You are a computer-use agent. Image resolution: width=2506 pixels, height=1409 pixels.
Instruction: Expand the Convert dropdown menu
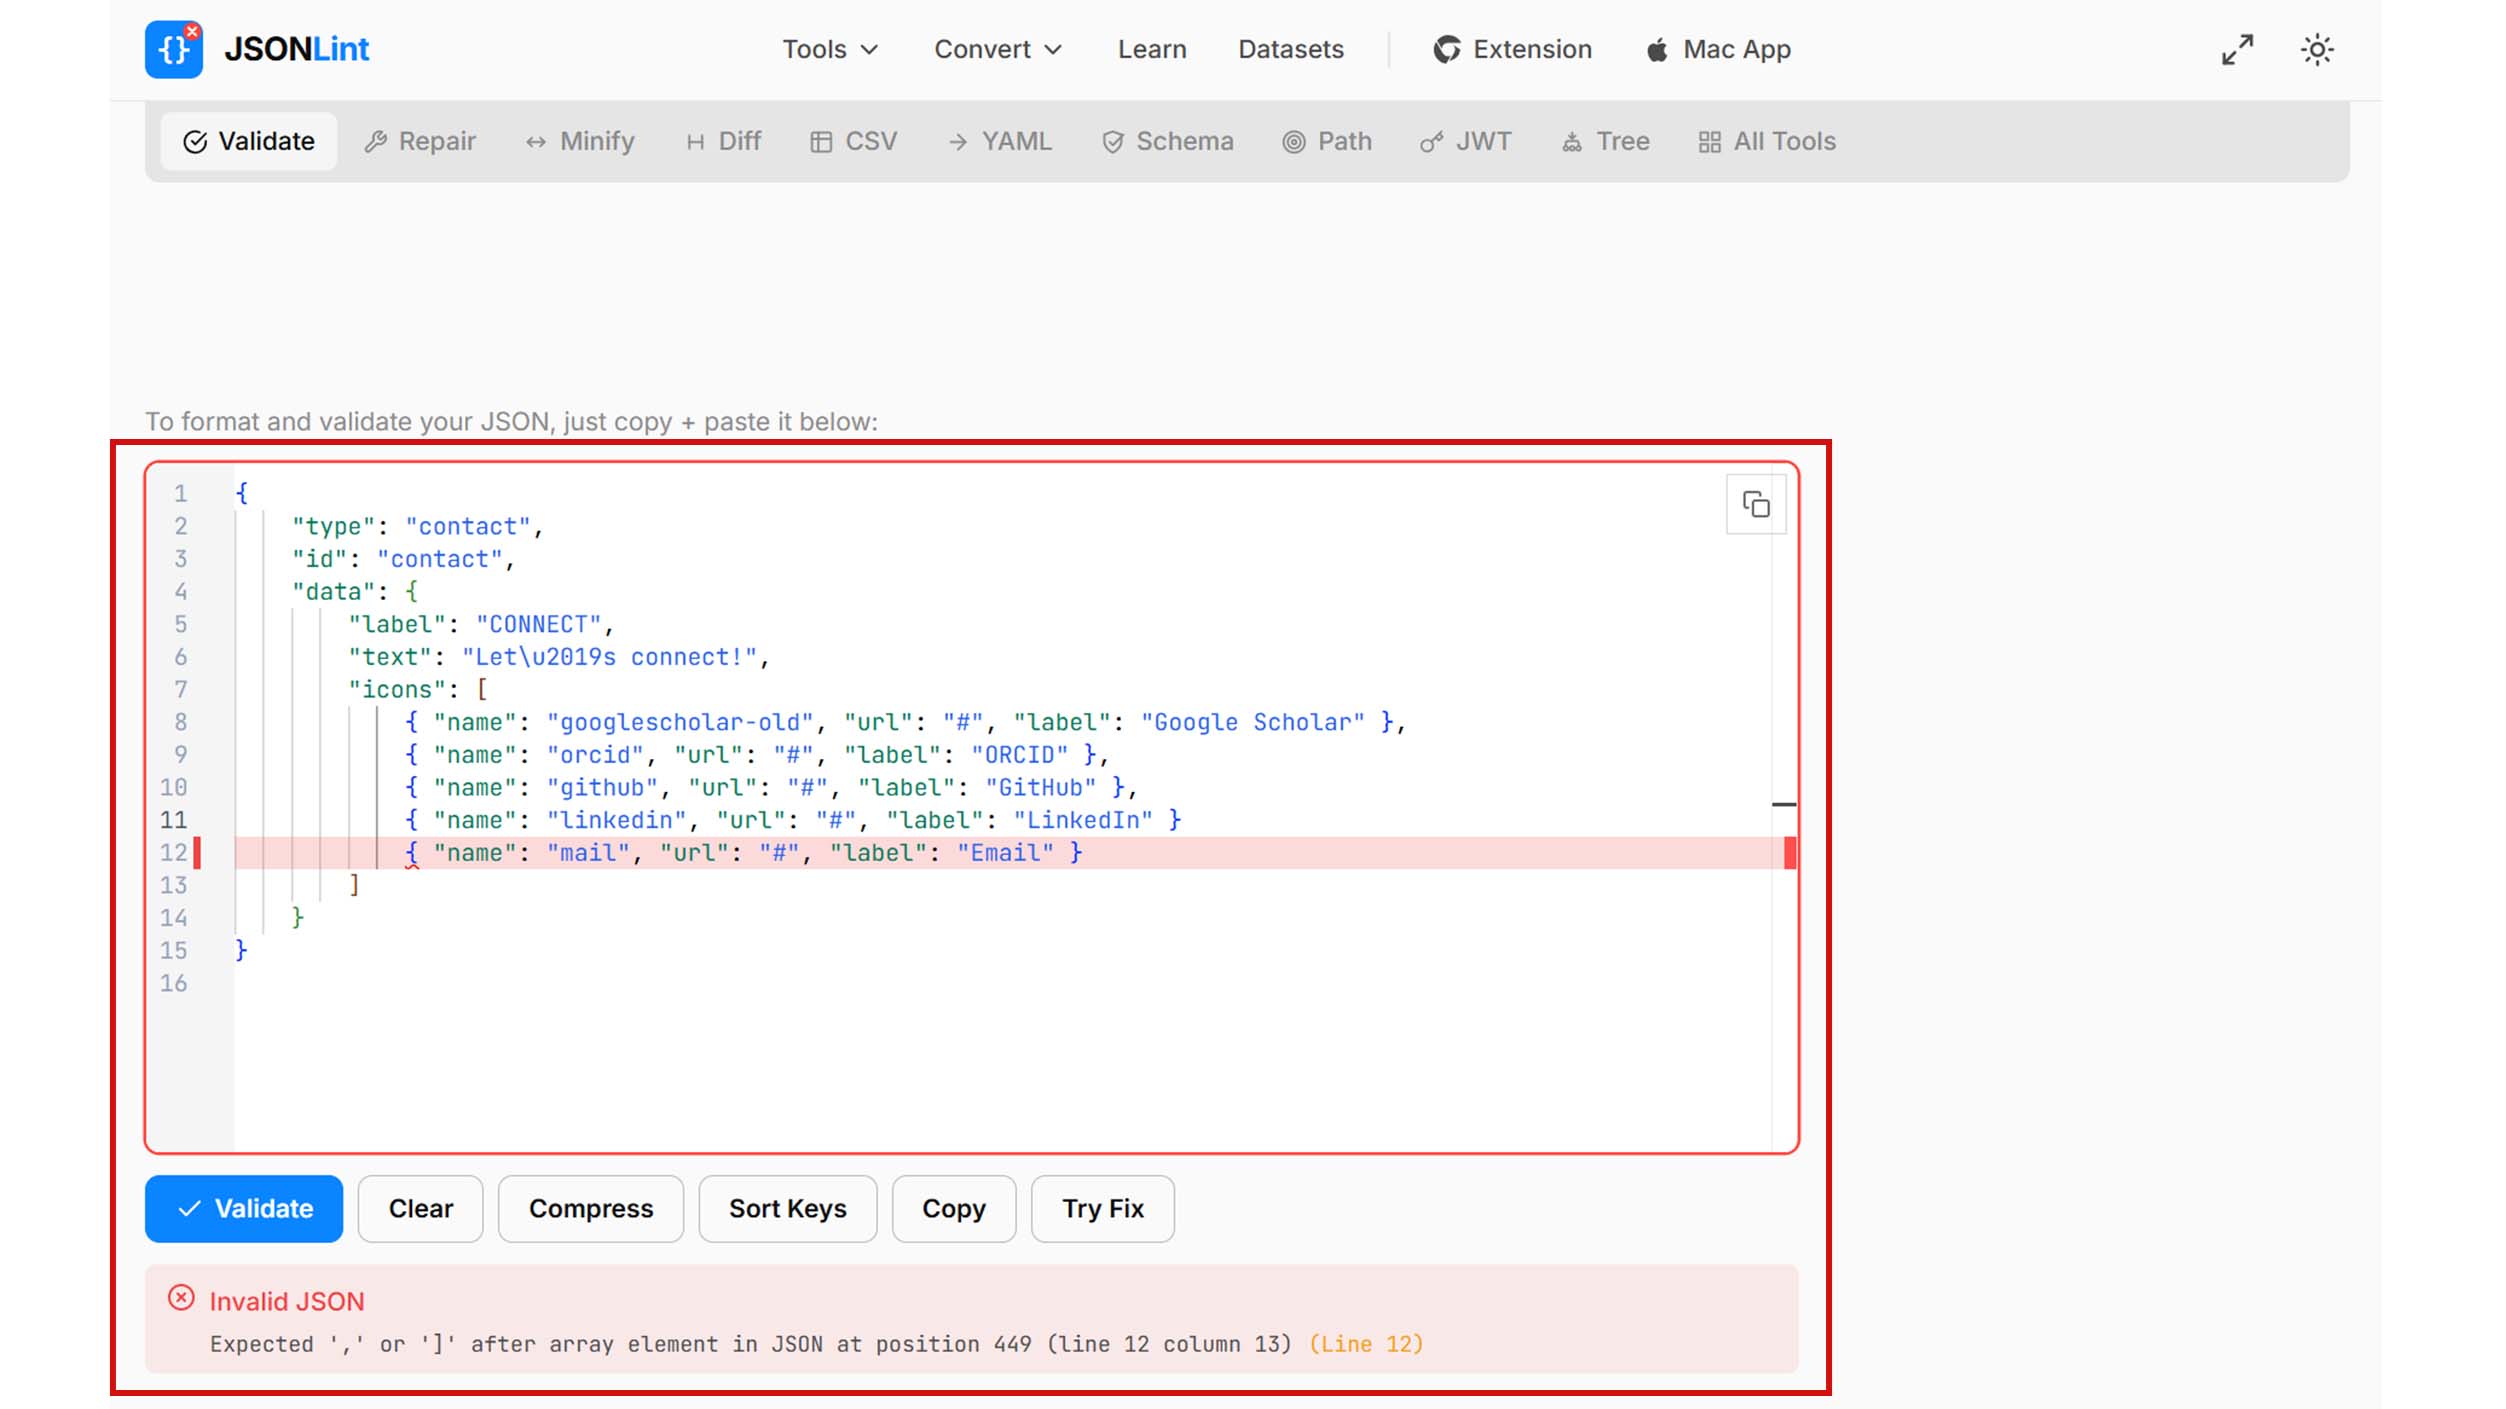(997, 49)
